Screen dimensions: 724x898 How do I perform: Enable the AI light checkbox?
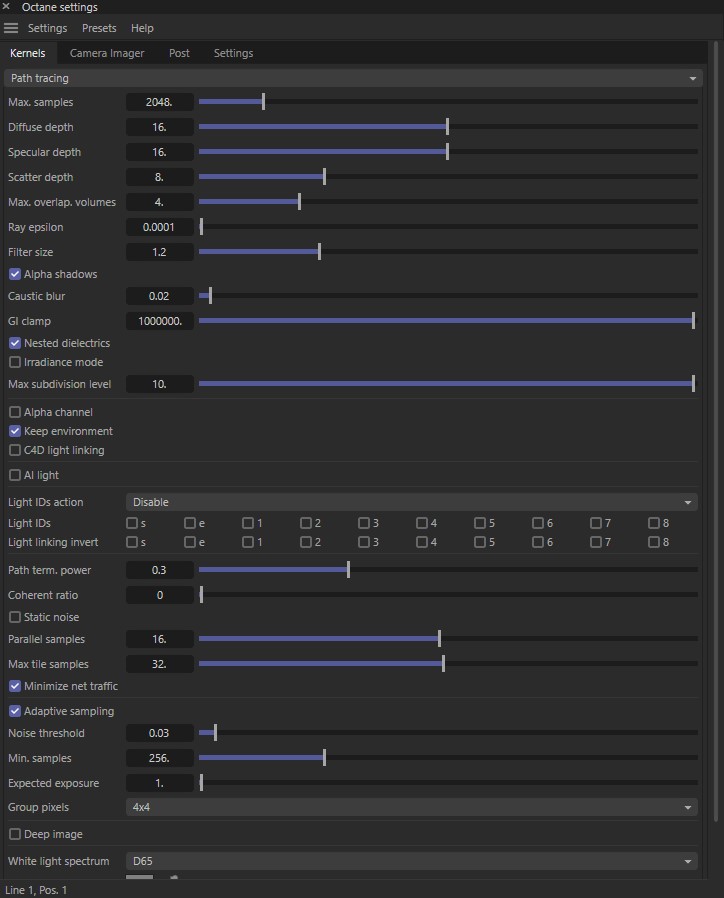tap(15, 475)
